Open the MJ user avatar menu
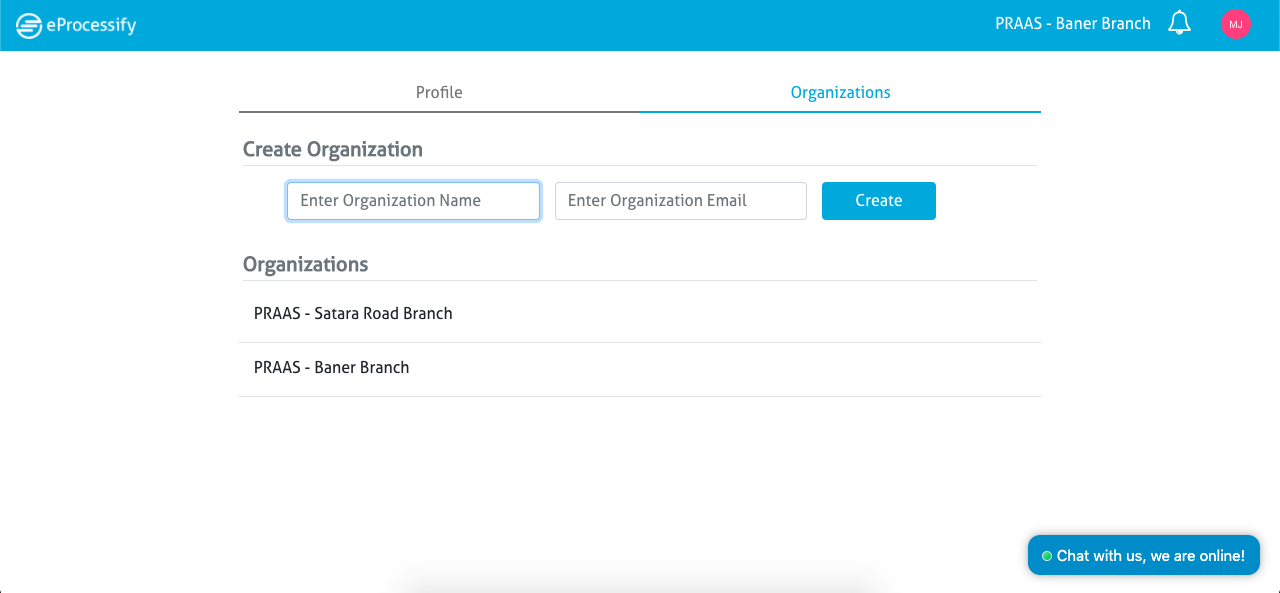Screen dimensions: 1280x593 [x=1236, y=24]
